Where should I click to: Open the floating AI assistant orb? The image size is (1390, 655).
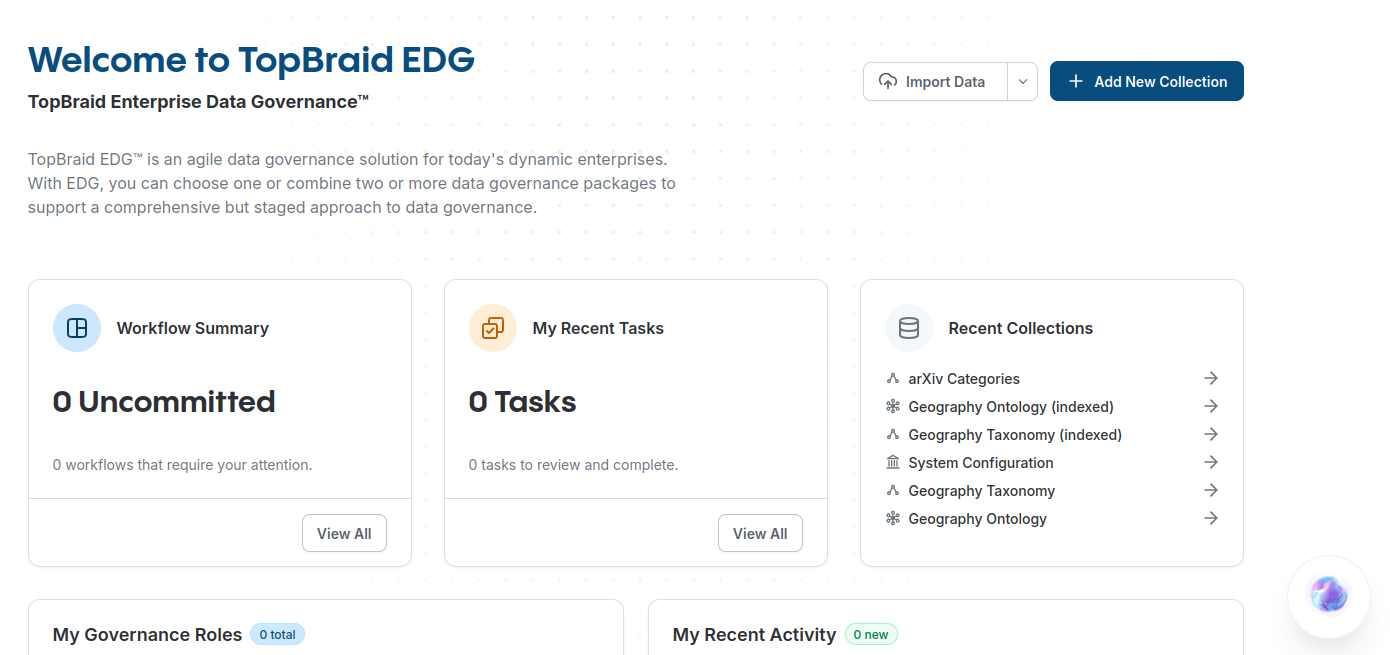coord(1329,596)
